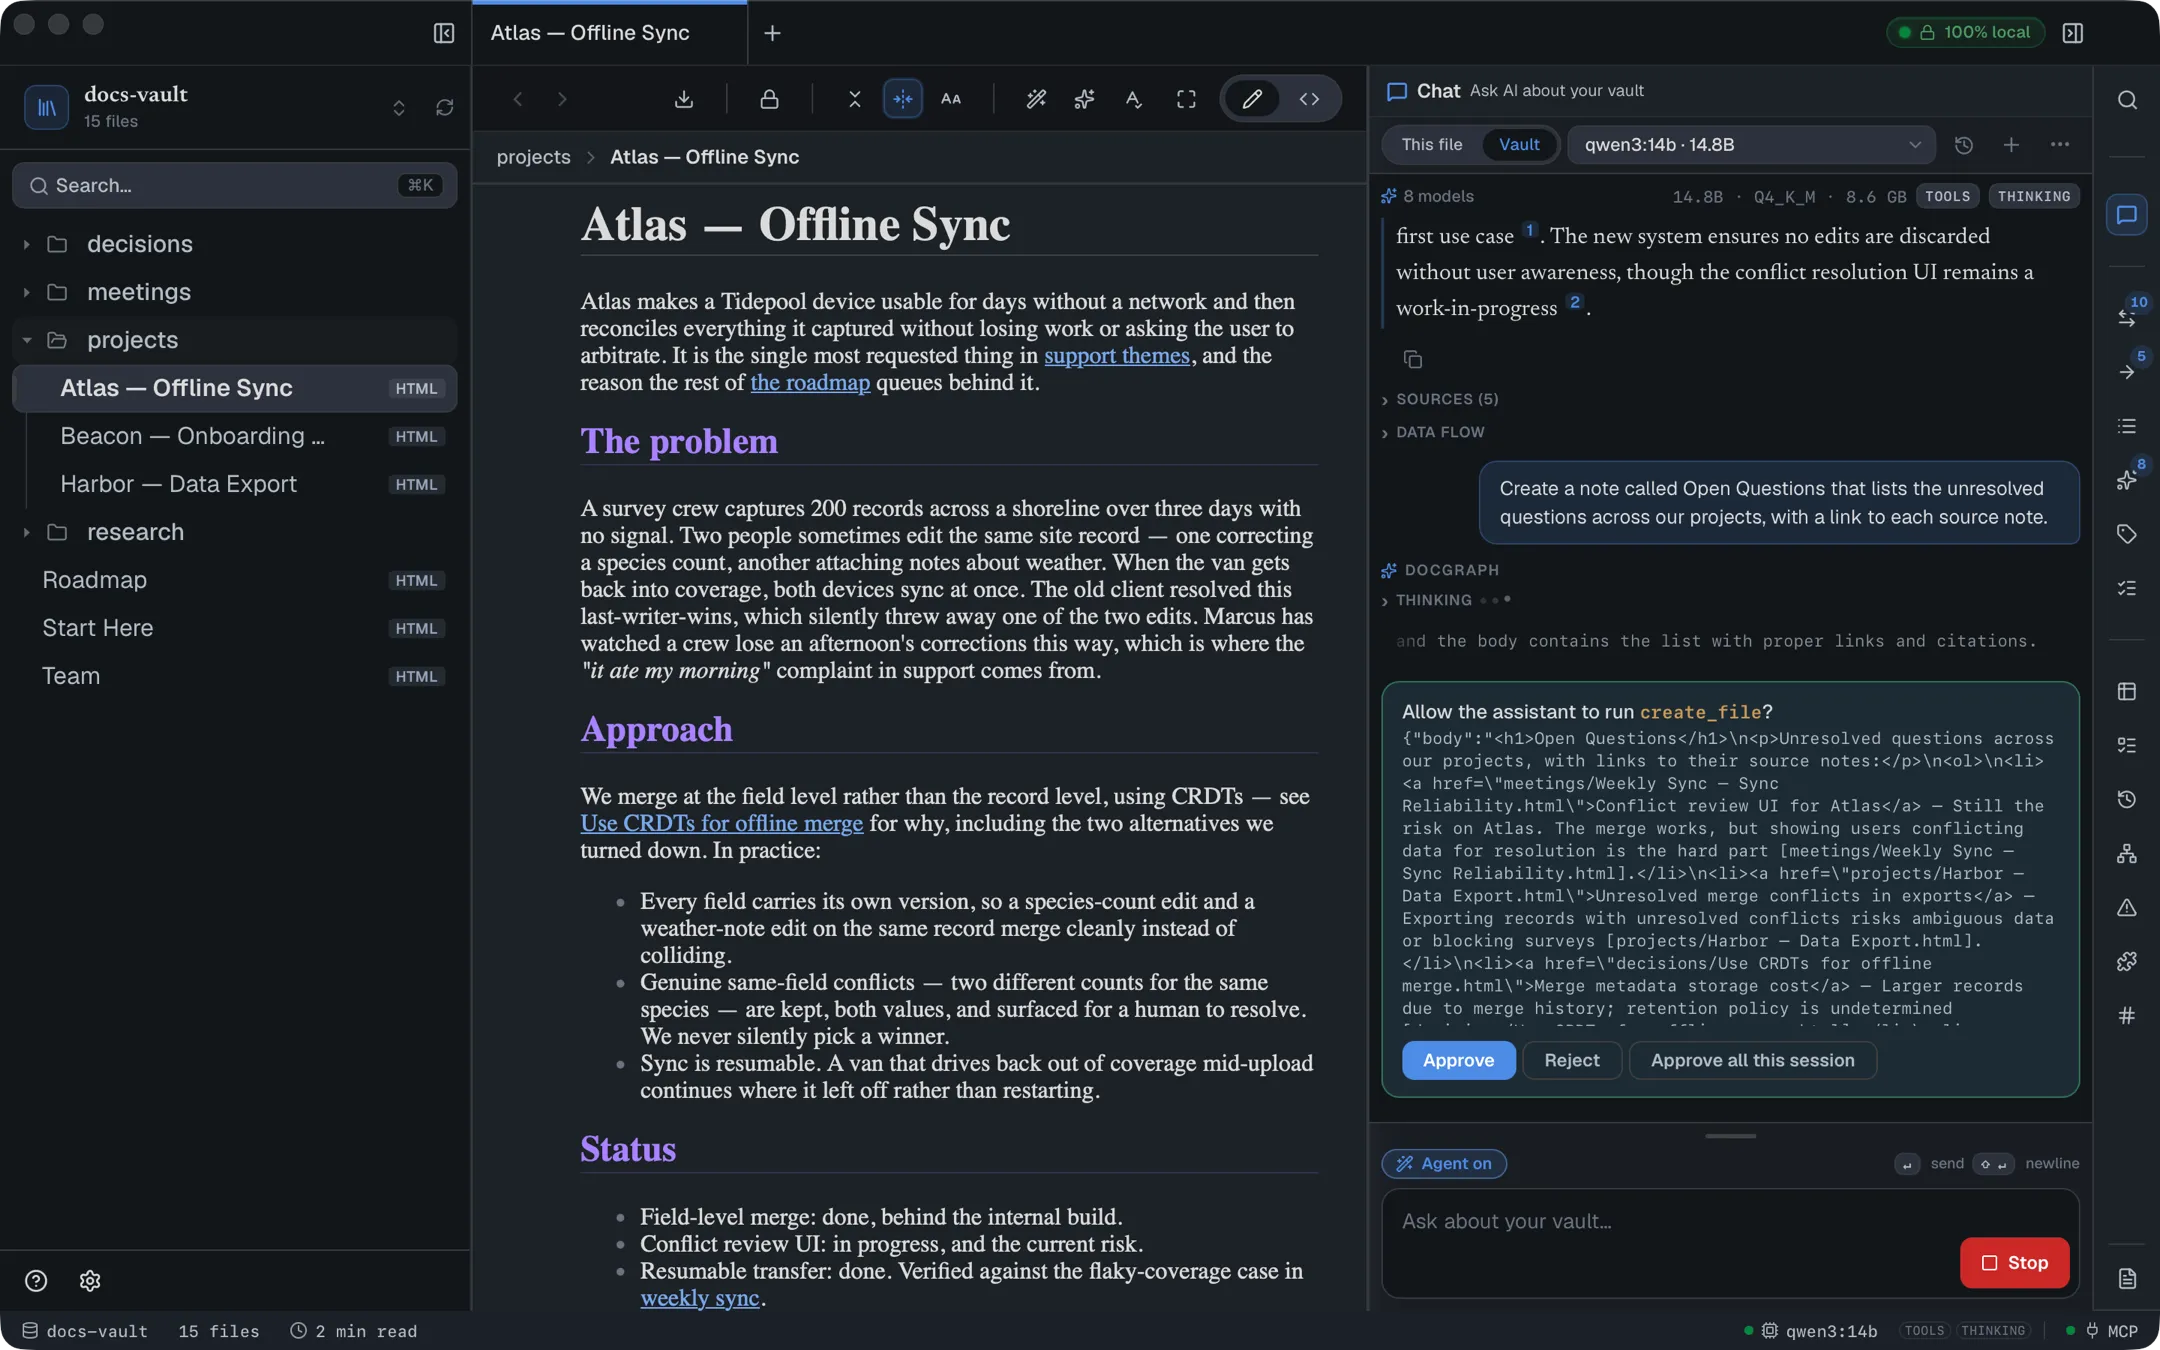Switch to pencil edit mode
The image size is (2160, 1350).
[1252, 99]
